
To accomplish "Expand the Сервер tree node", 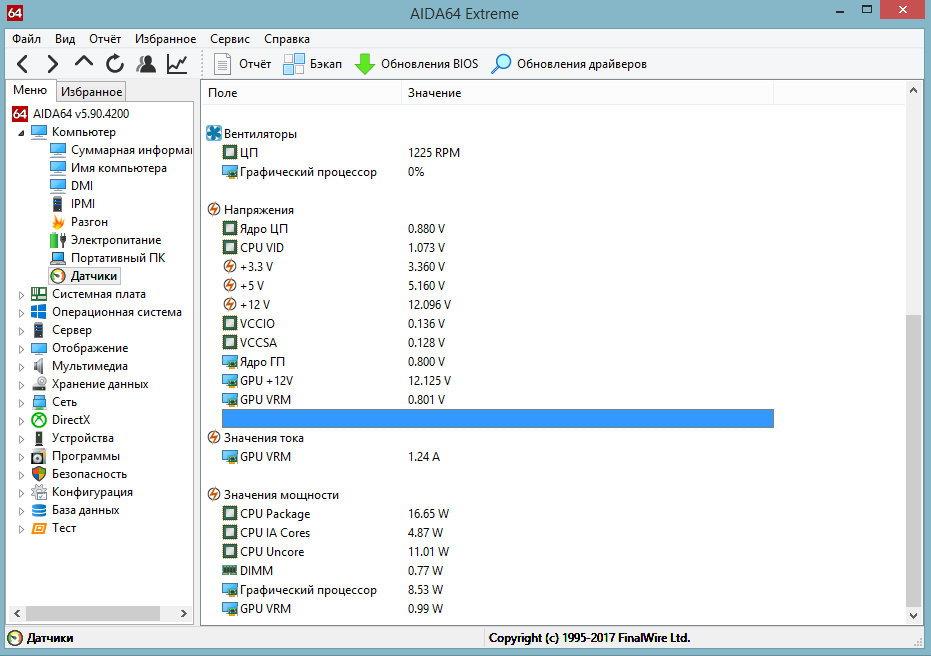I will (x=21, y=330).
